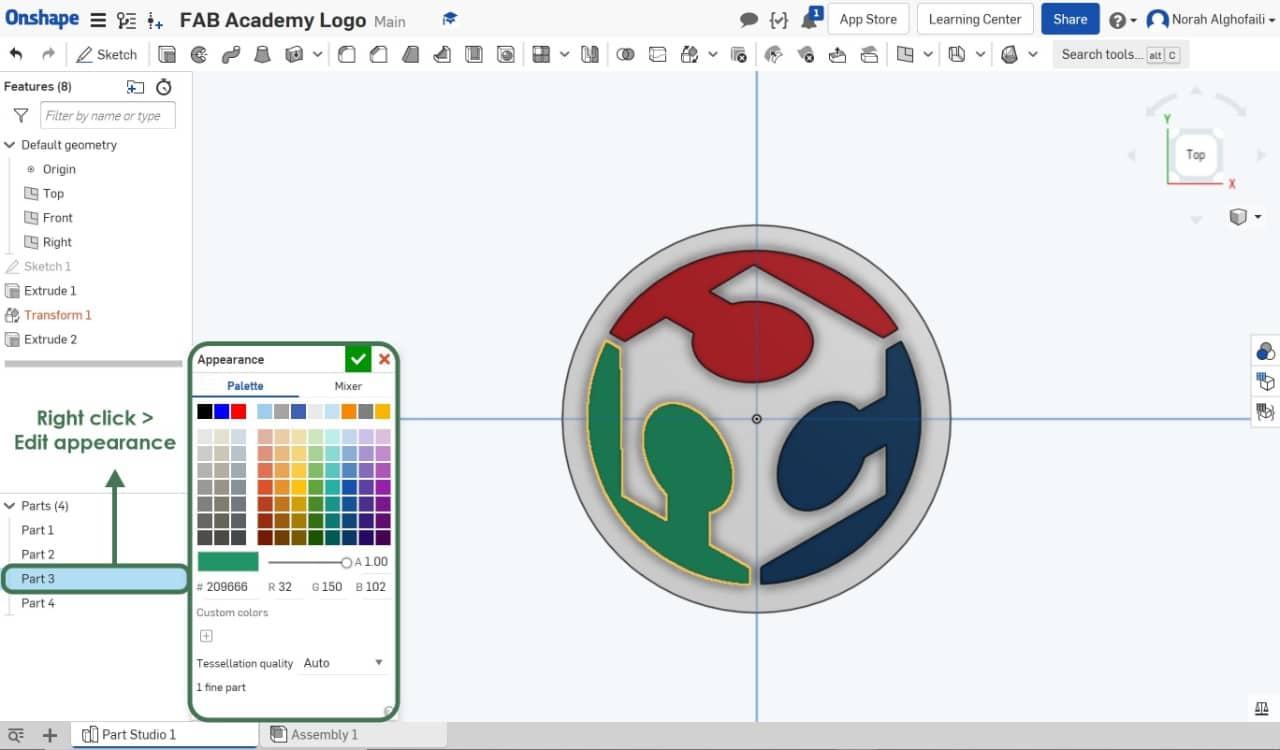Click the rollback stopwatch icon in Features header

pyautogui.click(x=164, y=87)
